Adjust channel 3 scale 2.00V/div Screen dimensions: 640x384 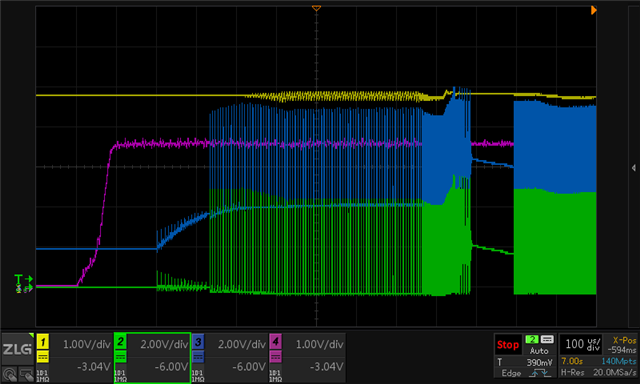242,344
